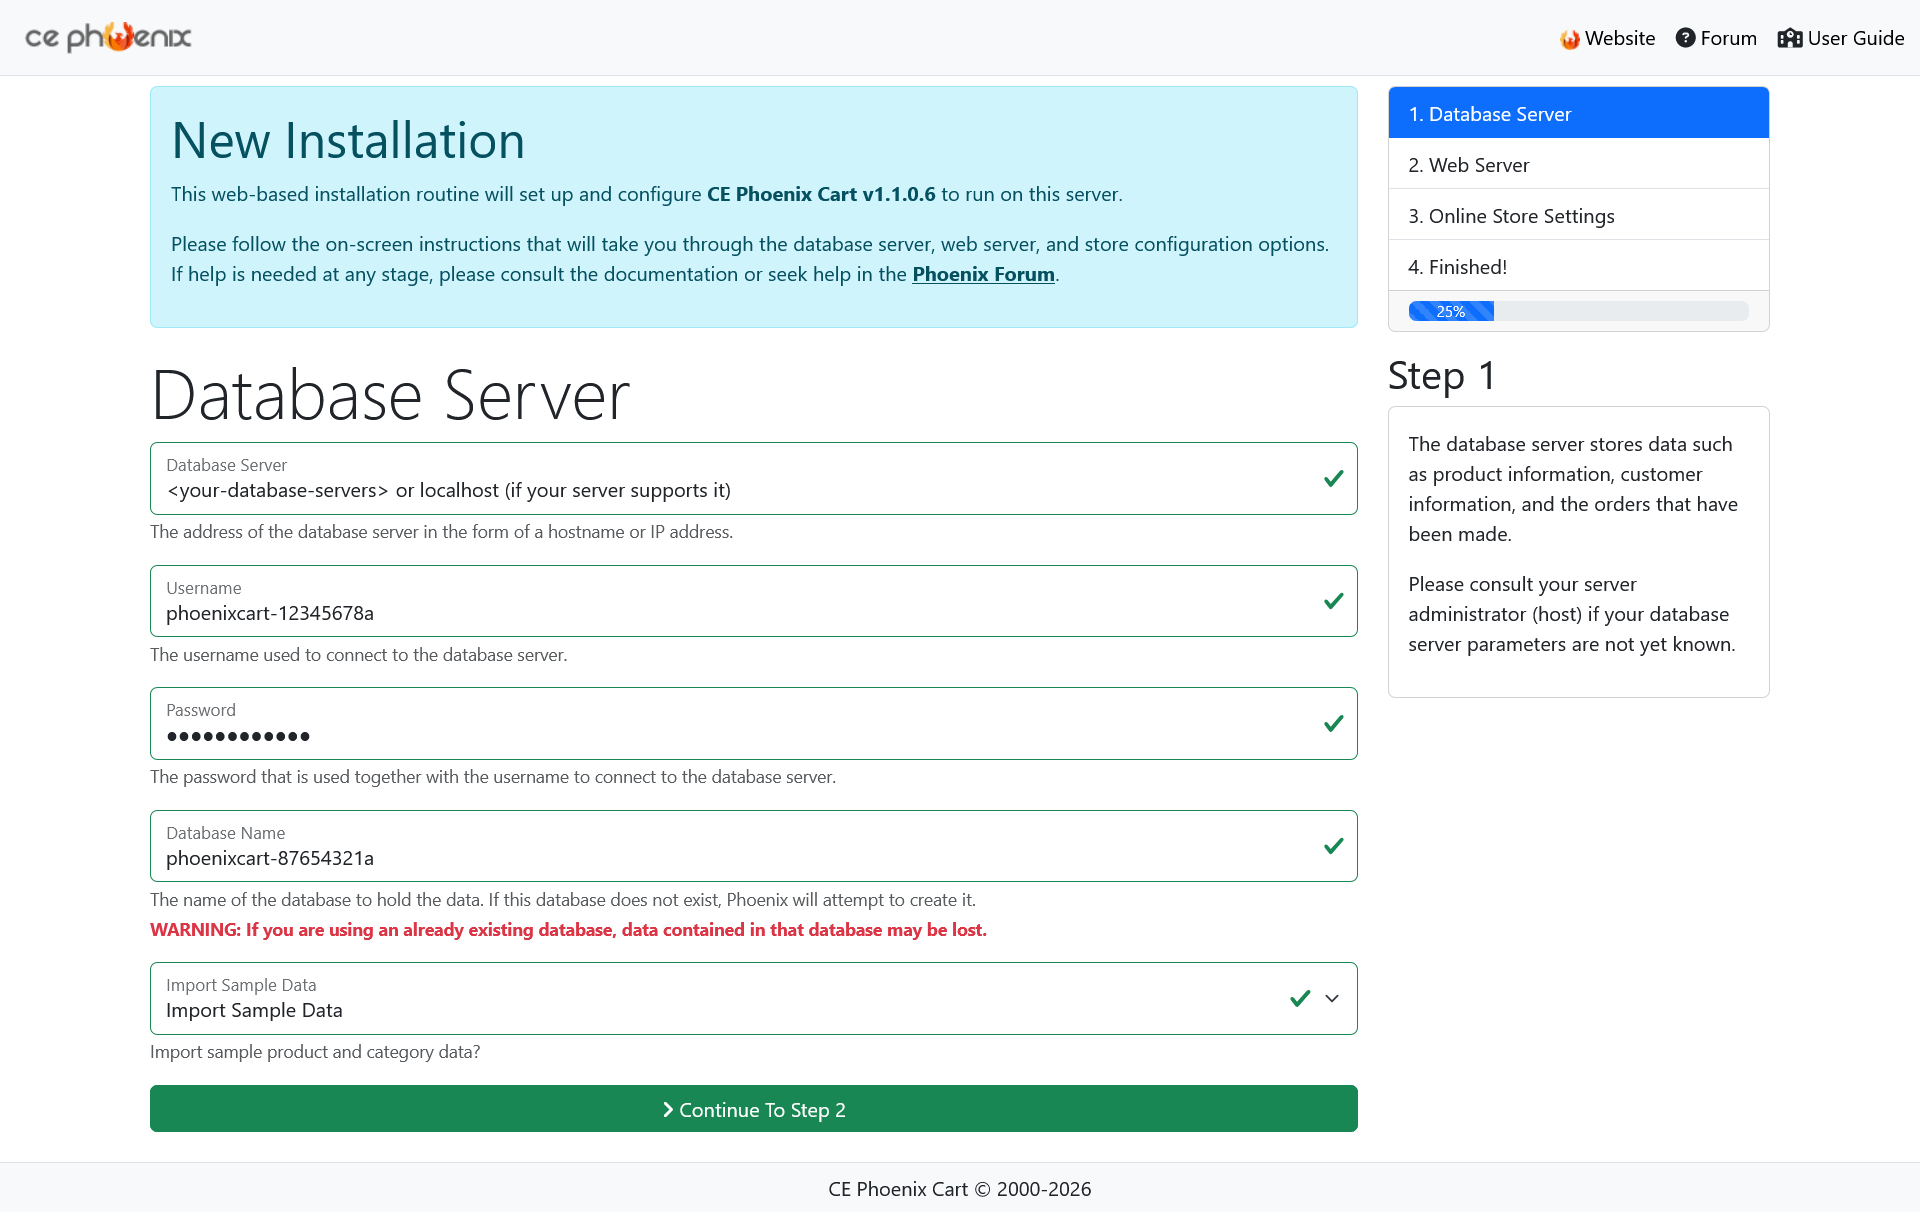The image size is (1920, 1212).
Task: Click the Import Sample Data chevron arrow
Action: [1332, 998]
